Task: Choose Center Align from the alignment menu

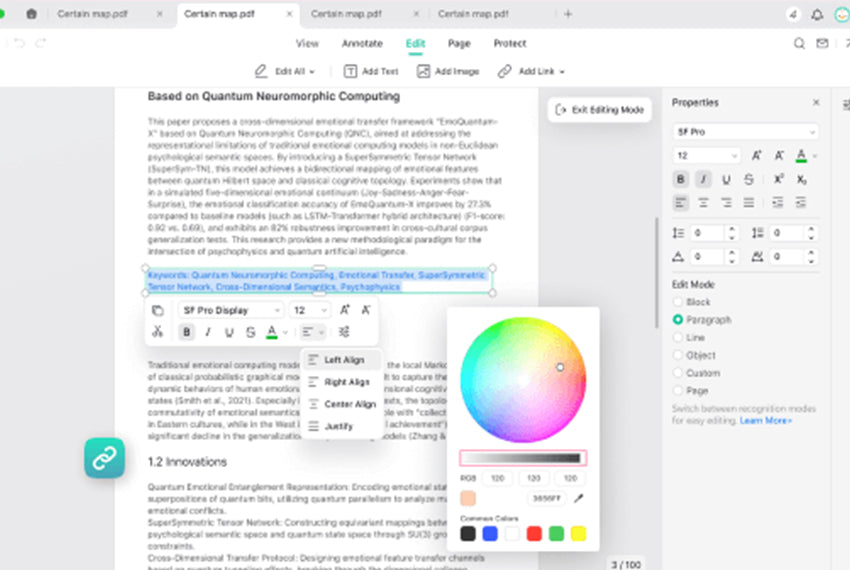Action: tap(341, 404)
